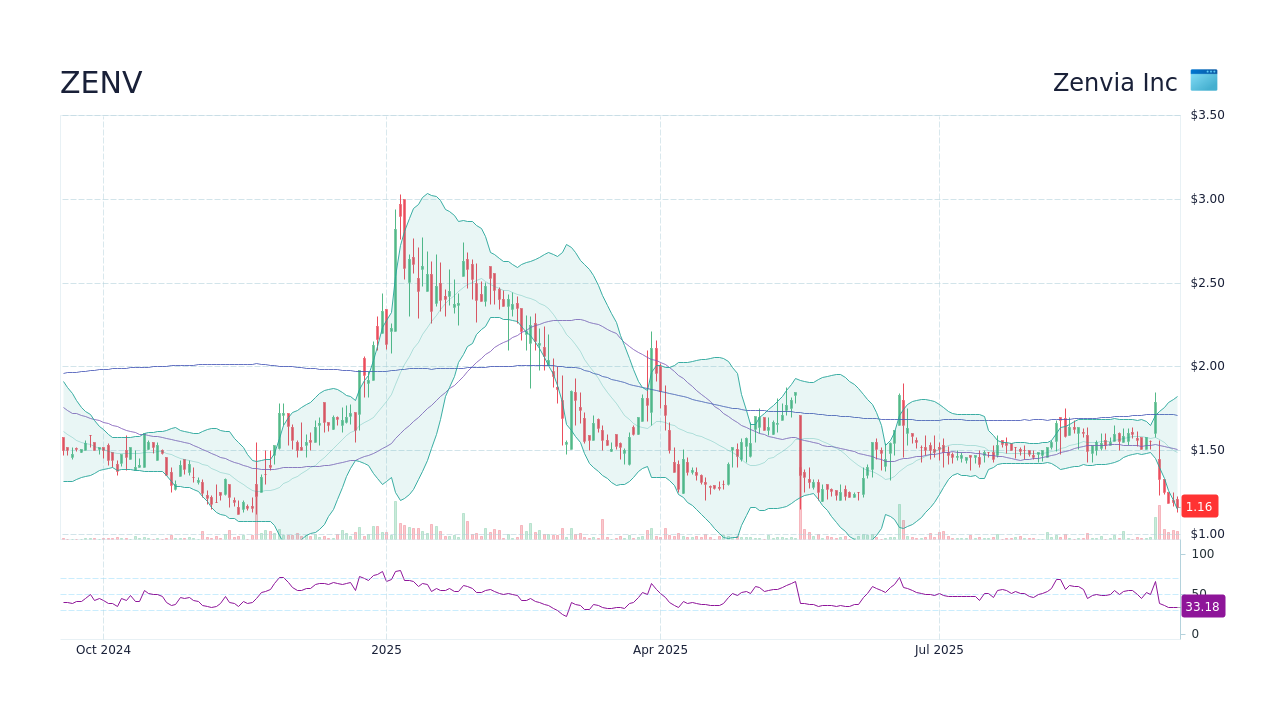
Task: Switch to the ZENV ticker header
Action: coord(101,82)
